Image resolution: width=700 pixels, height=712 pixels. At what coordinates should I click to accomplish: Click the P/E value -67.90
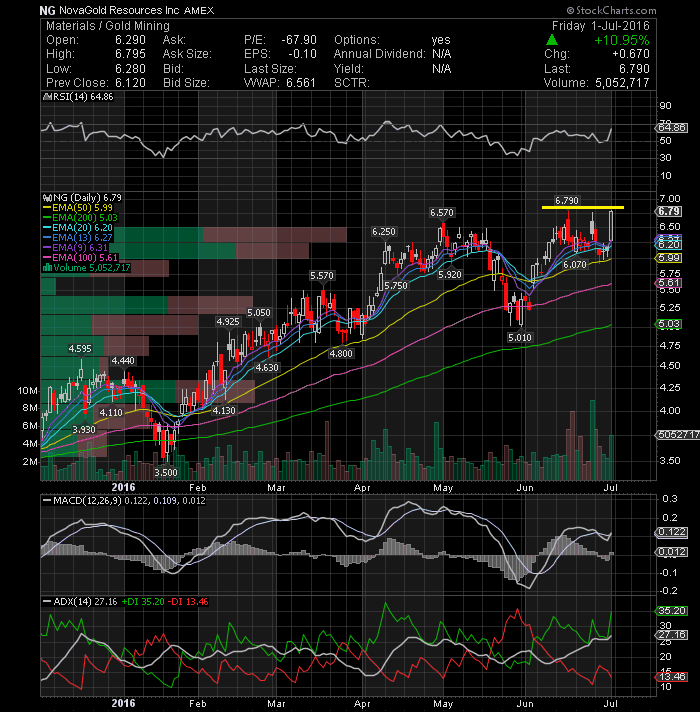coord(299,40)
